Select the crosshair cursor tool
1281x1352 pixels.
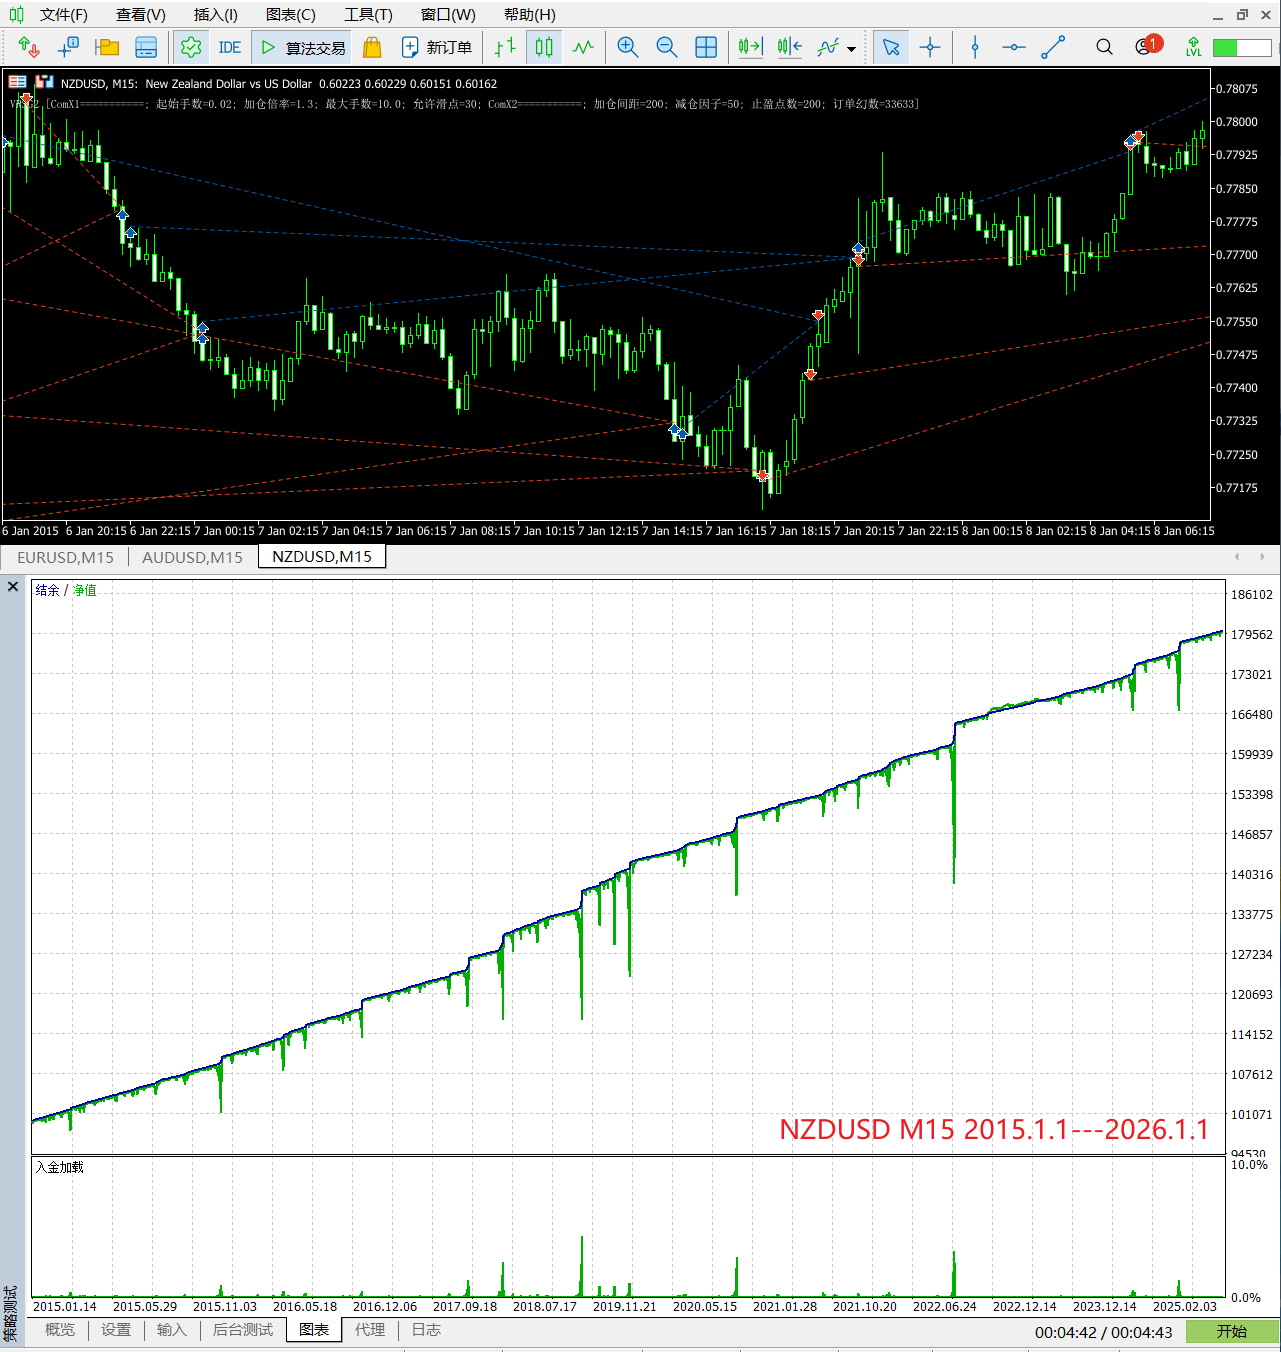930,47
